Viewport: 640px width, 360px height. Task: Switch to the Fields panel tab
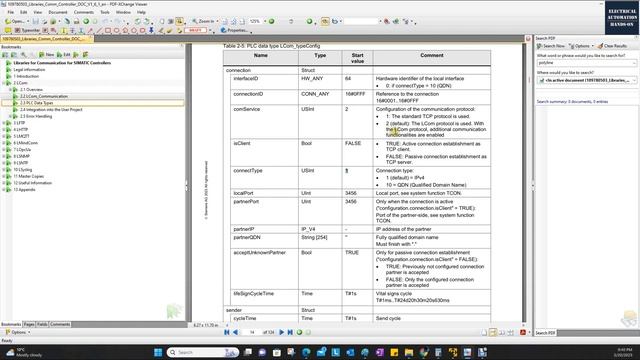pos(42,324)
